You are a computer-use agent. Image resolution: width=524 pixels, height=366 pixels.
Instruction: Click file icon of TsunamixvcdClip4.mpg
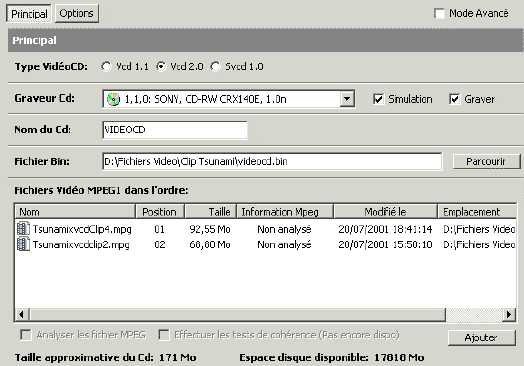23,229
